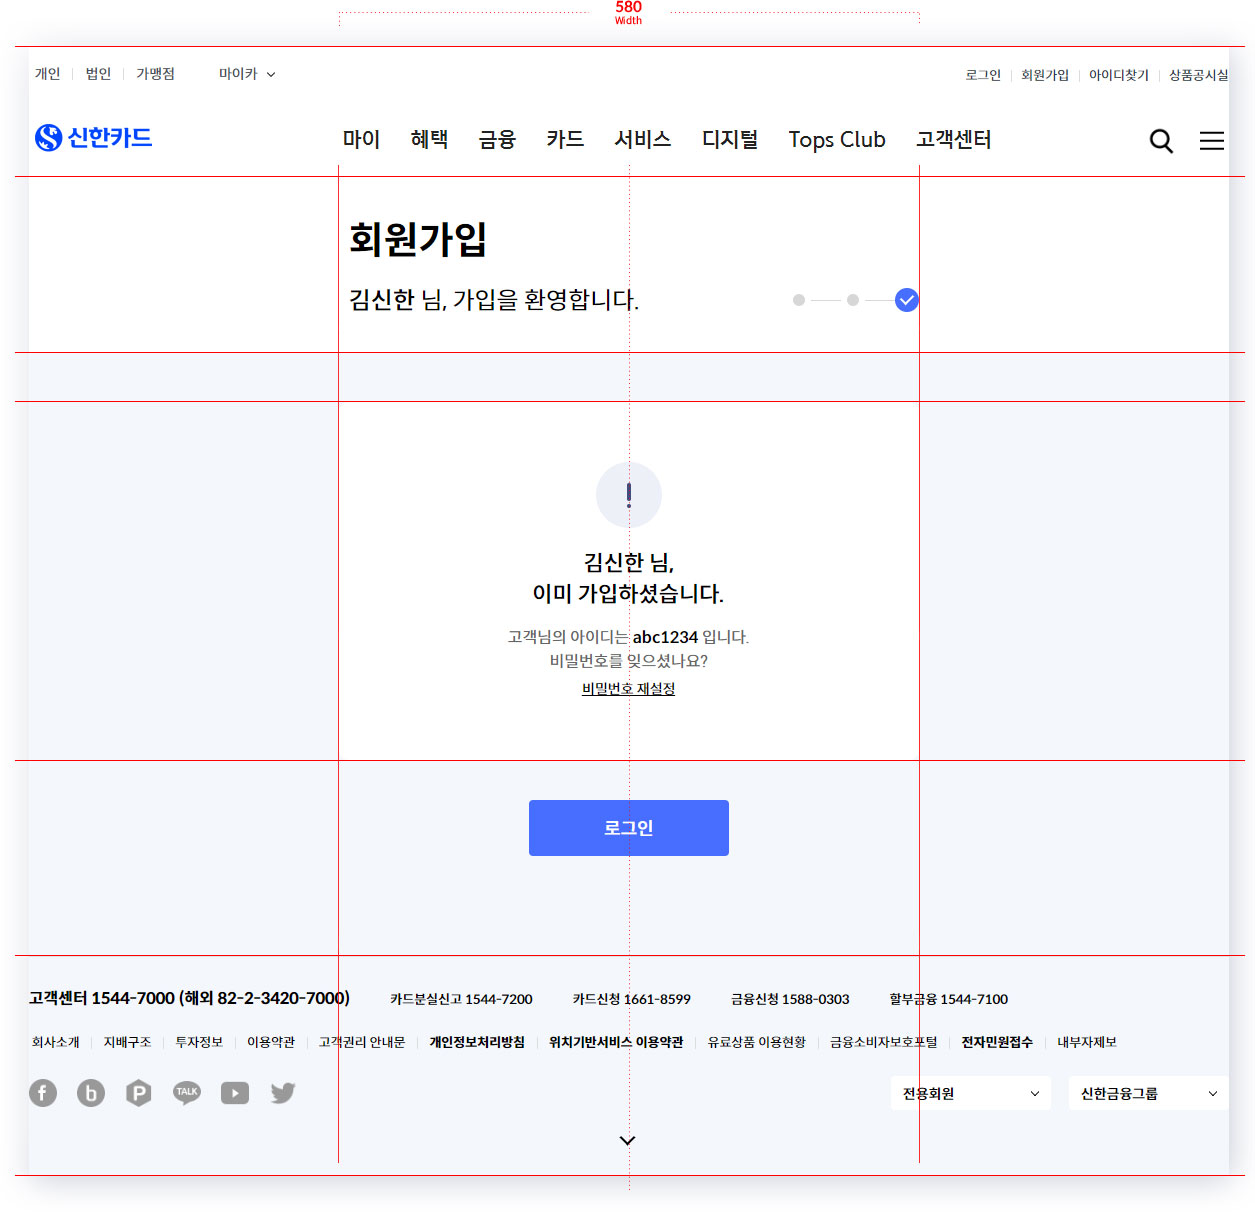Screen dimensions: 1255x1212
Task: Open the 유료상품 이용현황 link
Action: 757,1042
